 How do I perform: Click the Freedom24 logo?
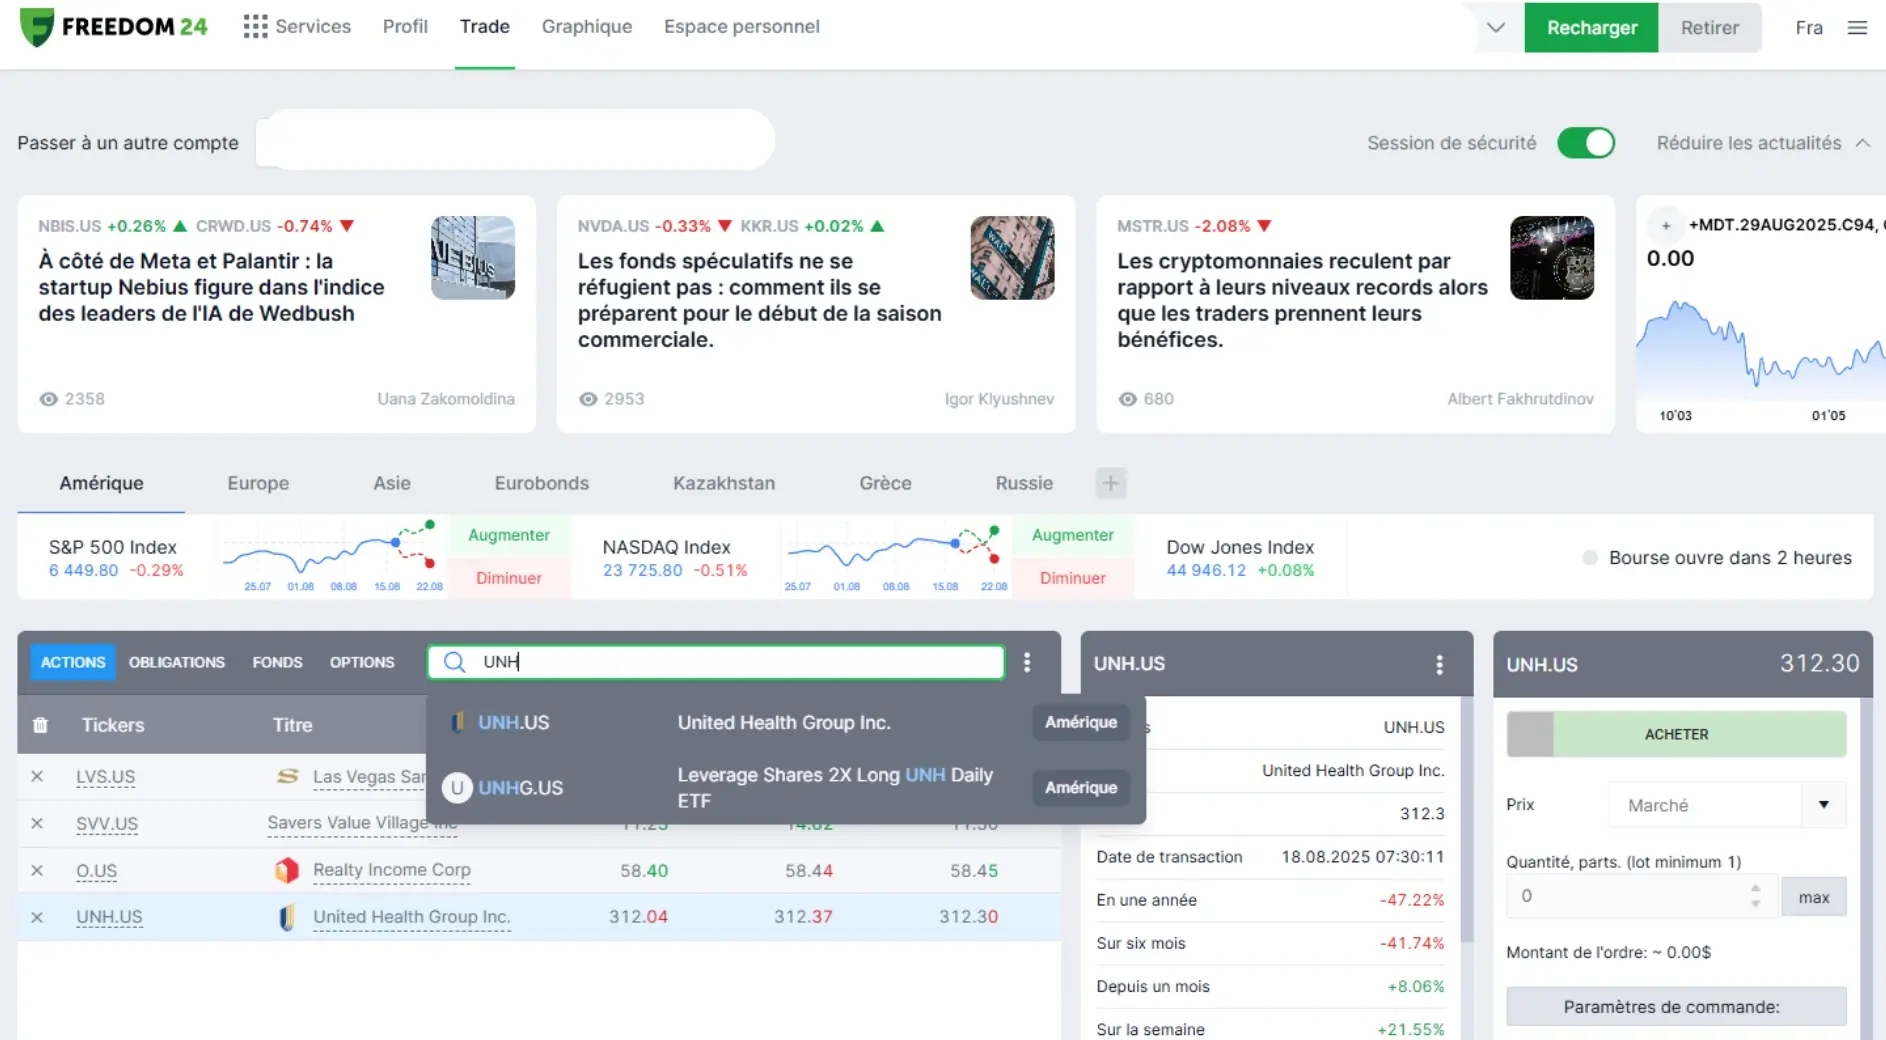pos(113,27)
